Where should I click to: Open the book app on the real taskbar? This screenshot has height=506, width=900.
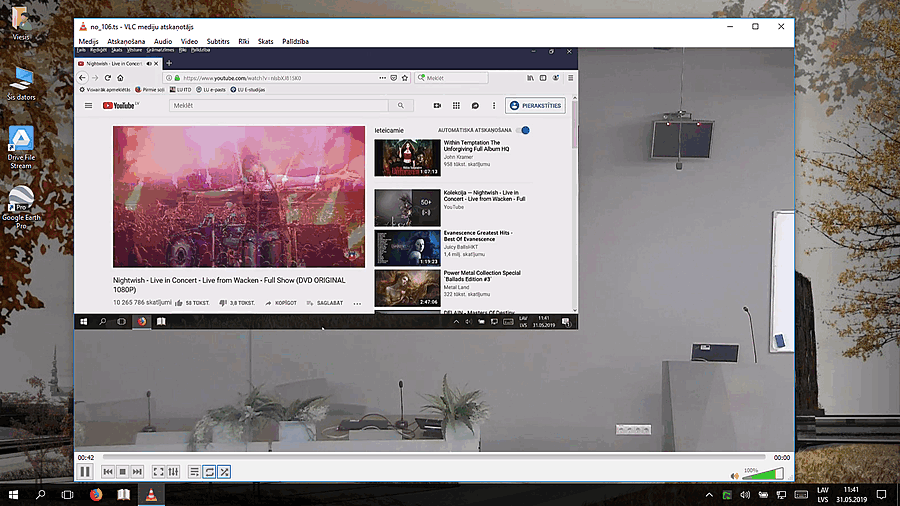[123, 495]
